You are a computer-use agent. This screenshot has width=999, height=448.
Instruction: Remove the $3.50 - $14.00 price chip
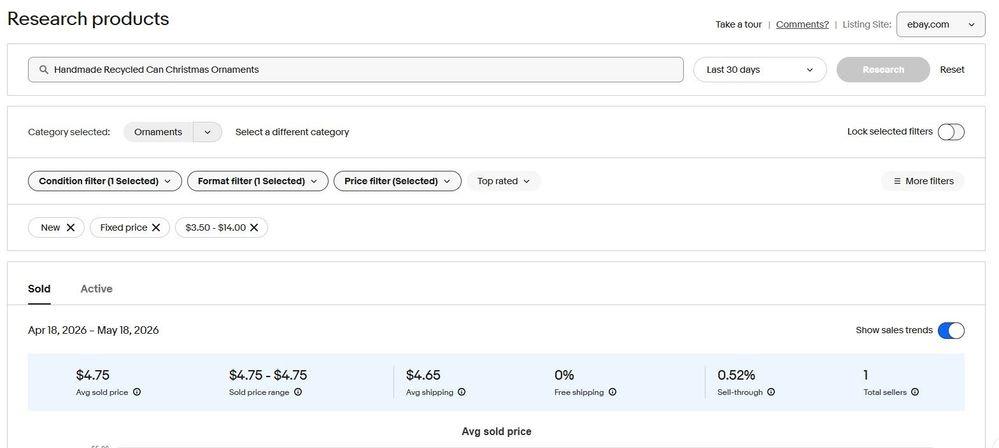pyautogui.click(x=254, y=228)
